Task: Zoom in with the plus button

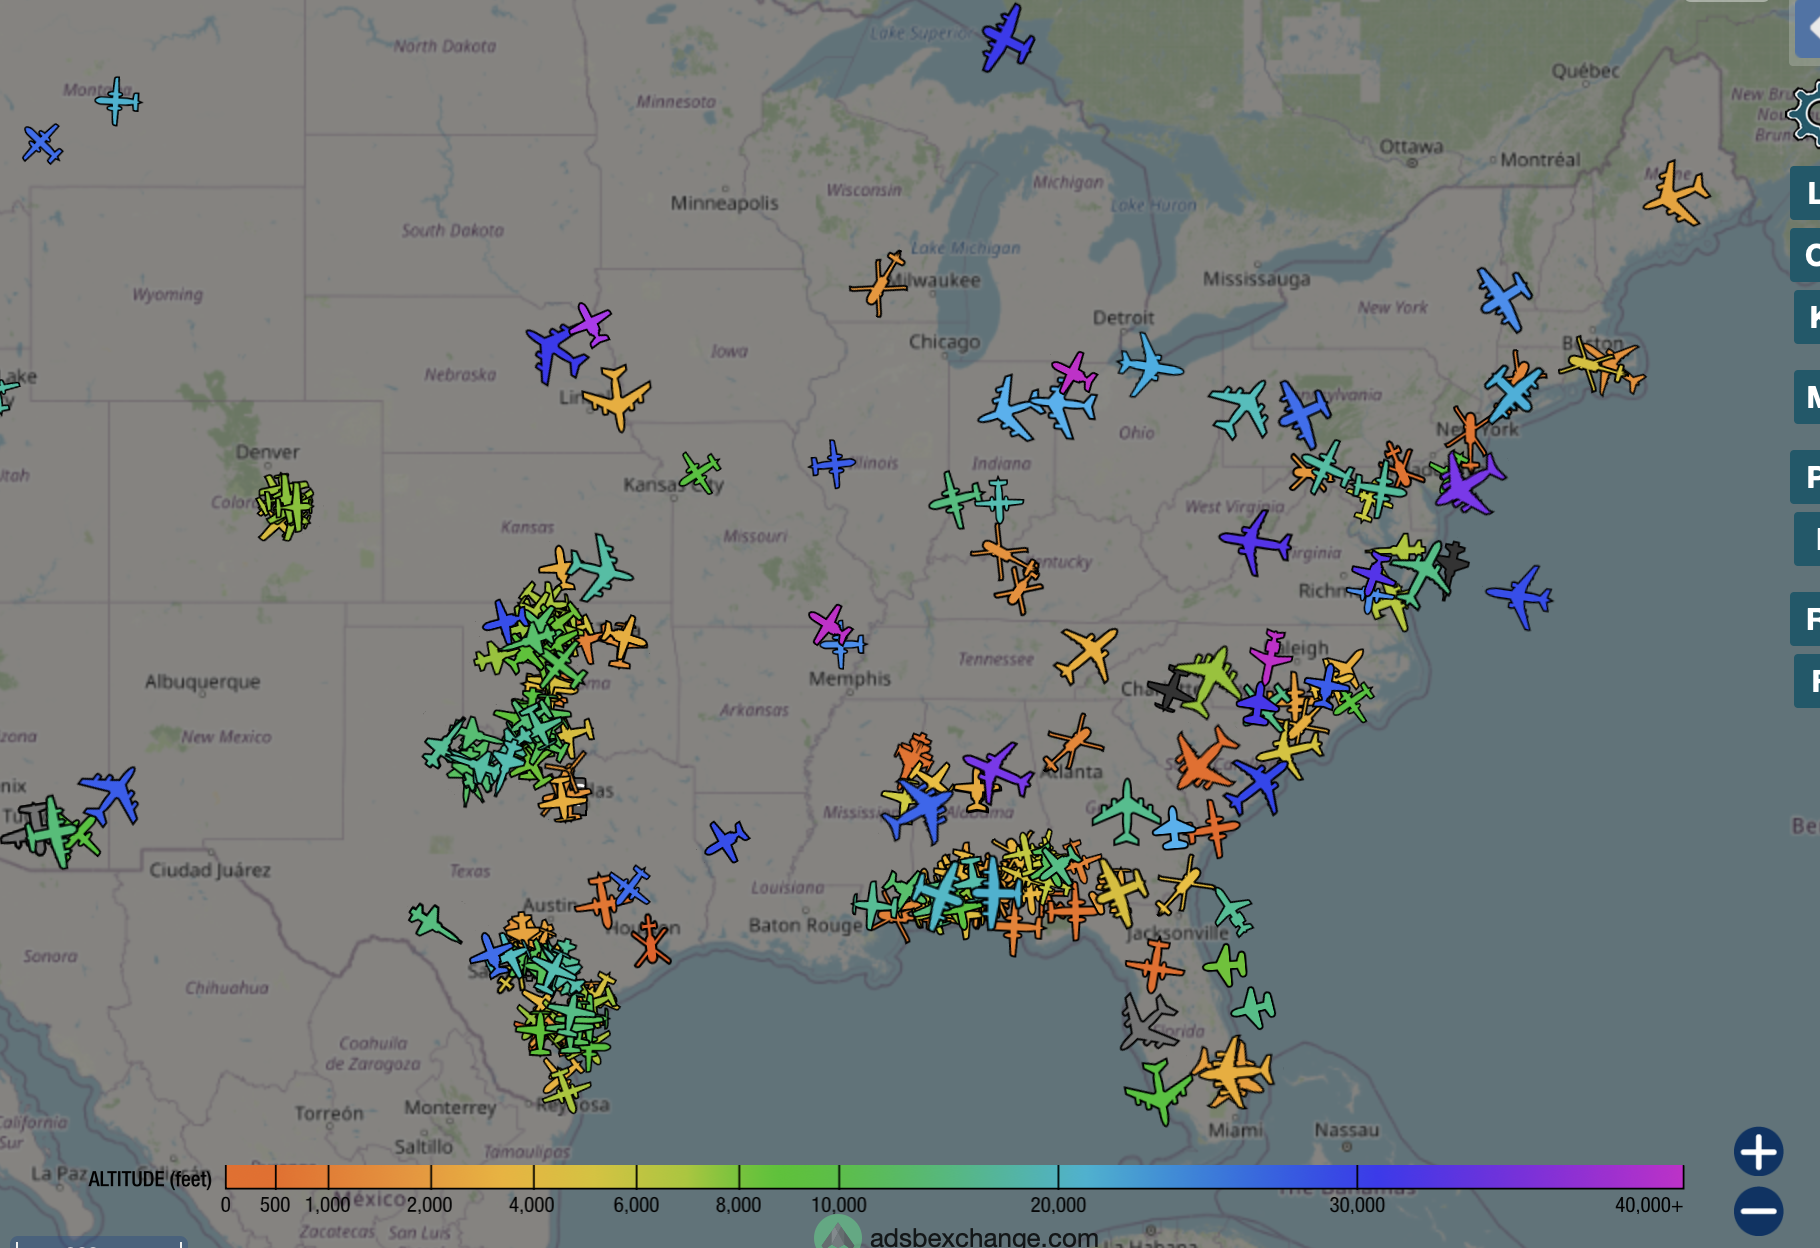Action: coord(1758,1152)
